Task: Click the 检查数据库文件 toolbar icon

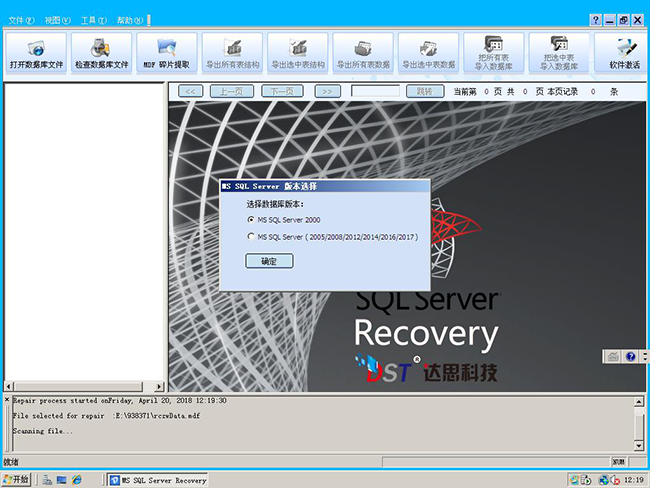Action: tap(102, 53)
